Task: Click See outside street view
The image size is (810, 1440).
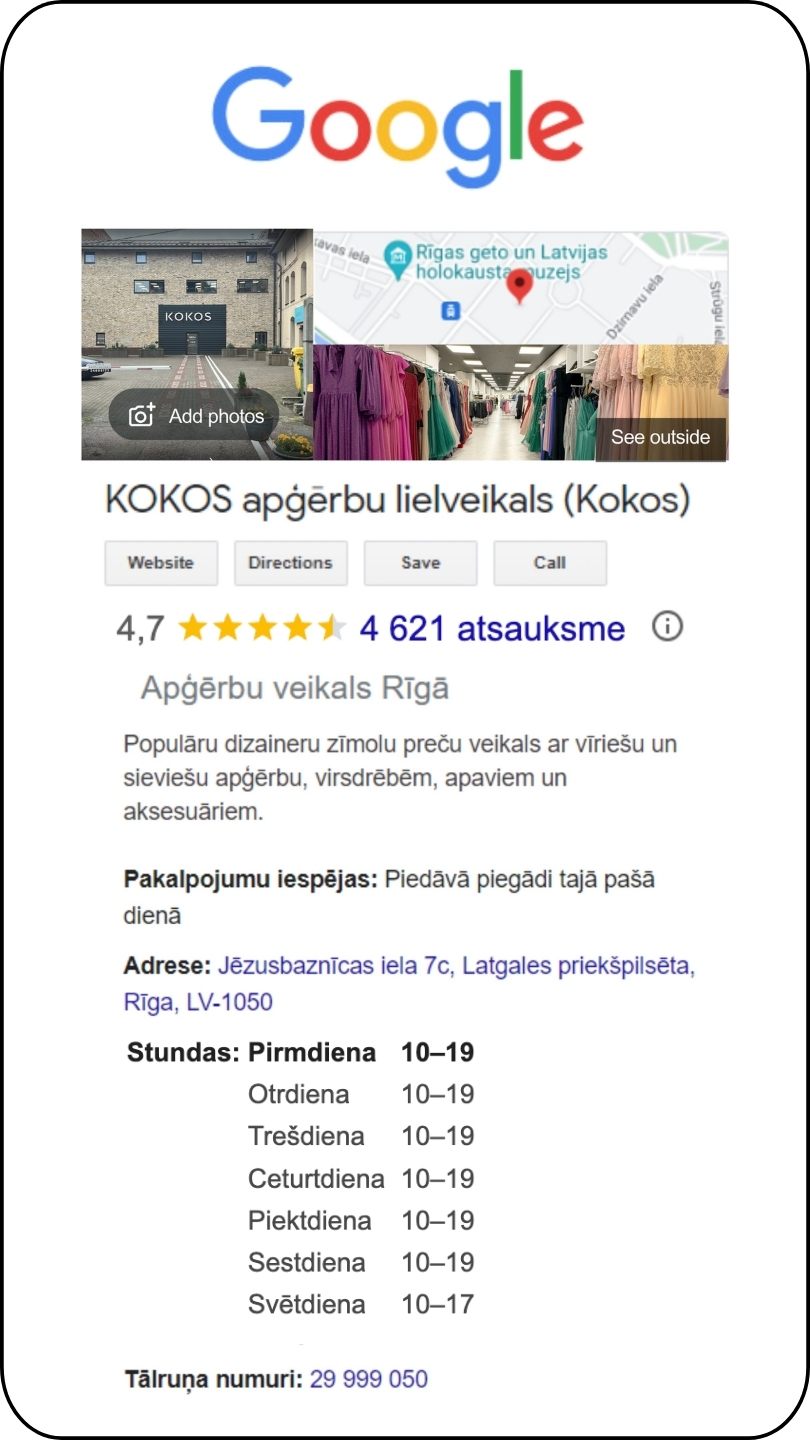Action: pos(661,438)
